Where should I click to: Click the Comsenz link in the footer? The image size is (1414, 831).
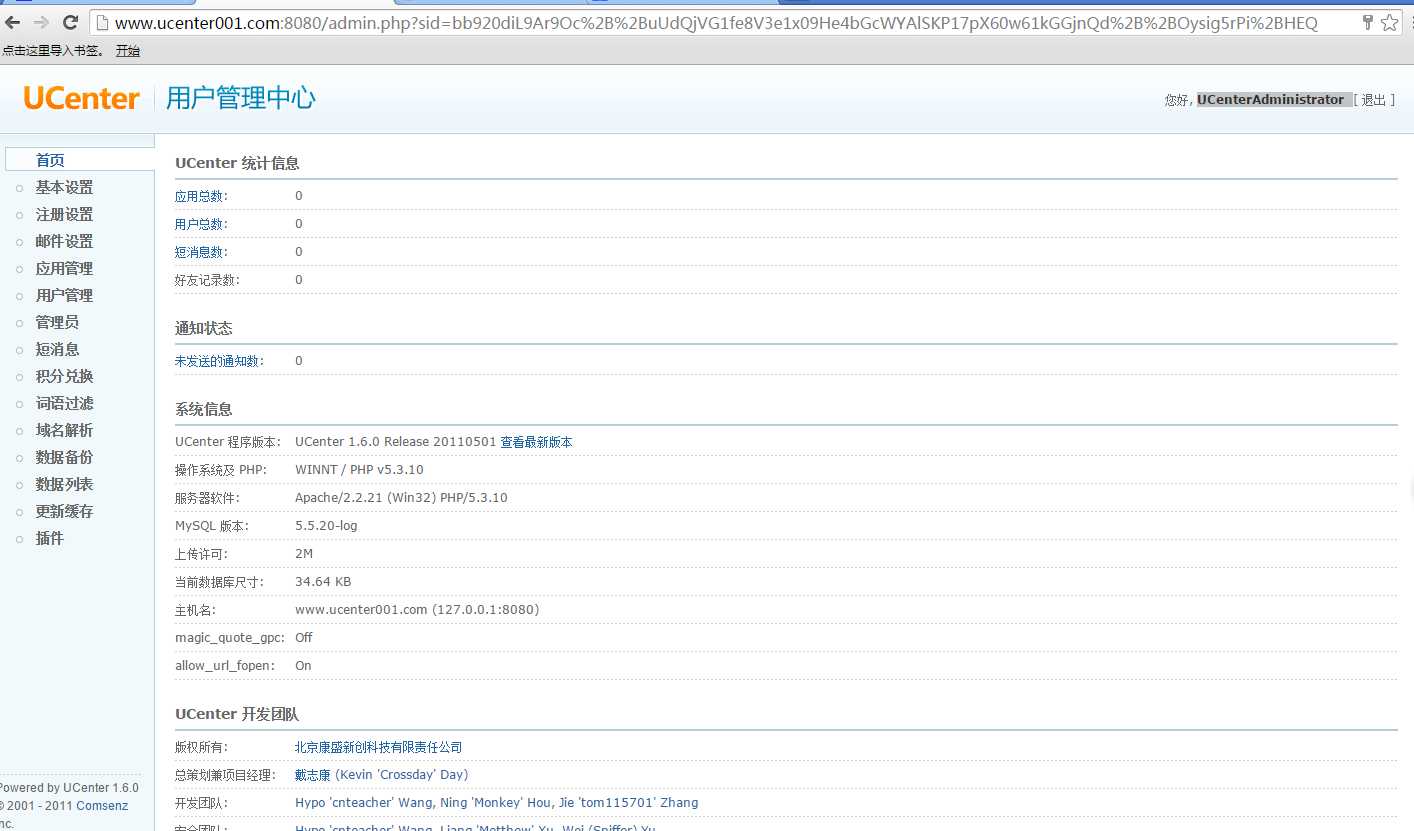click(102, 805)
